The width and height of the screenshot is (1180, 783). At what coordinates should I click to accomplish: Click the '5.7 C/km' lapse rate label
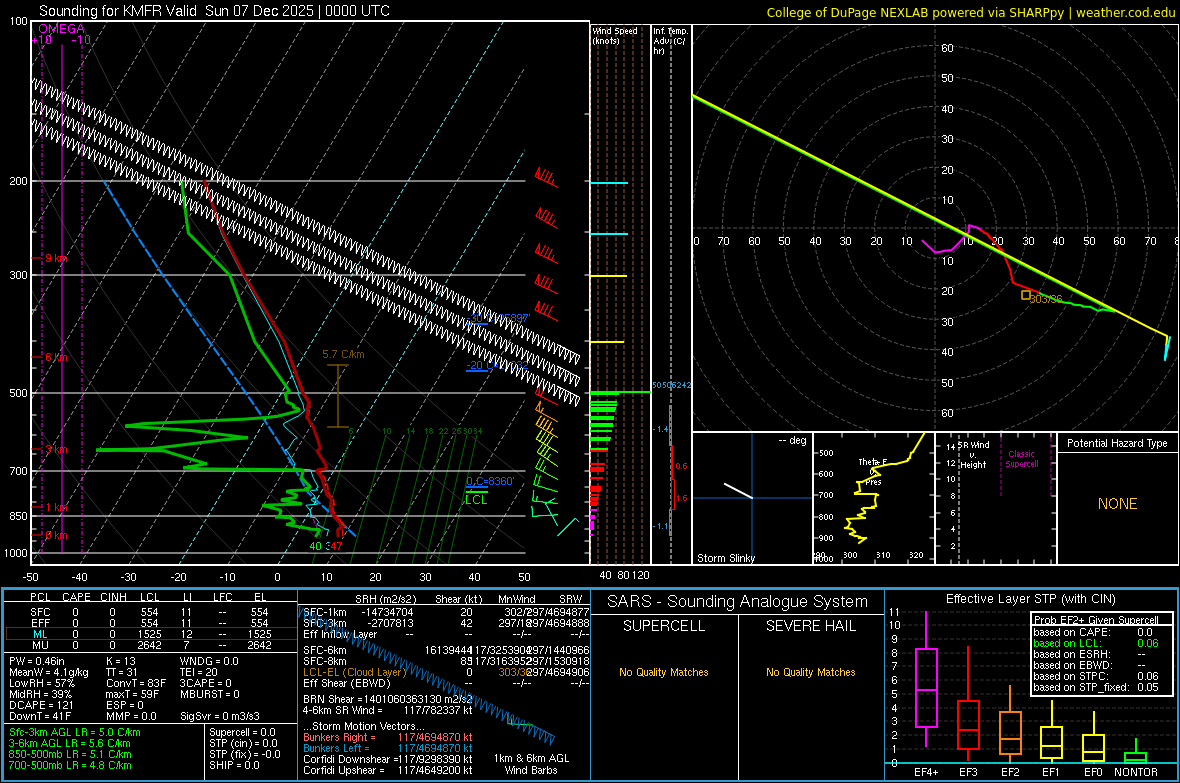tap(343, 354)
